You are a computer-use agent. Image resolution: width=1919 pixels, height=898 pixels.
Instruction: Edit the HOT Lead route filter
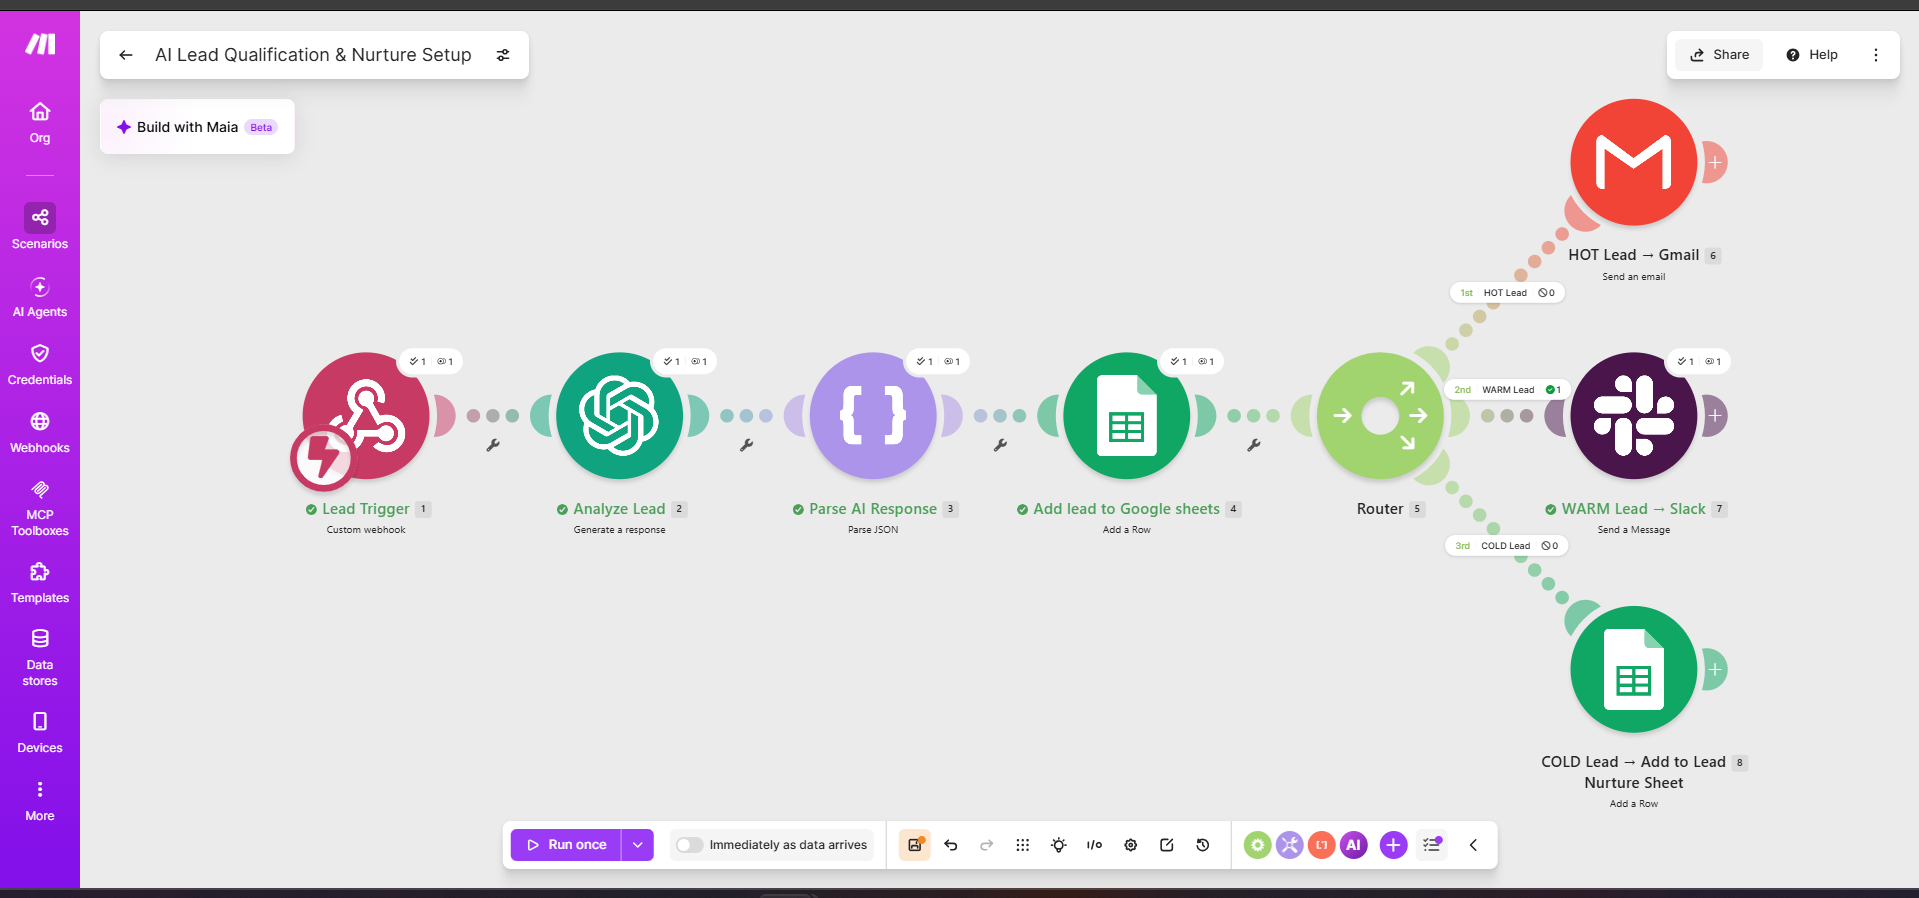(x=1506, y=293)
